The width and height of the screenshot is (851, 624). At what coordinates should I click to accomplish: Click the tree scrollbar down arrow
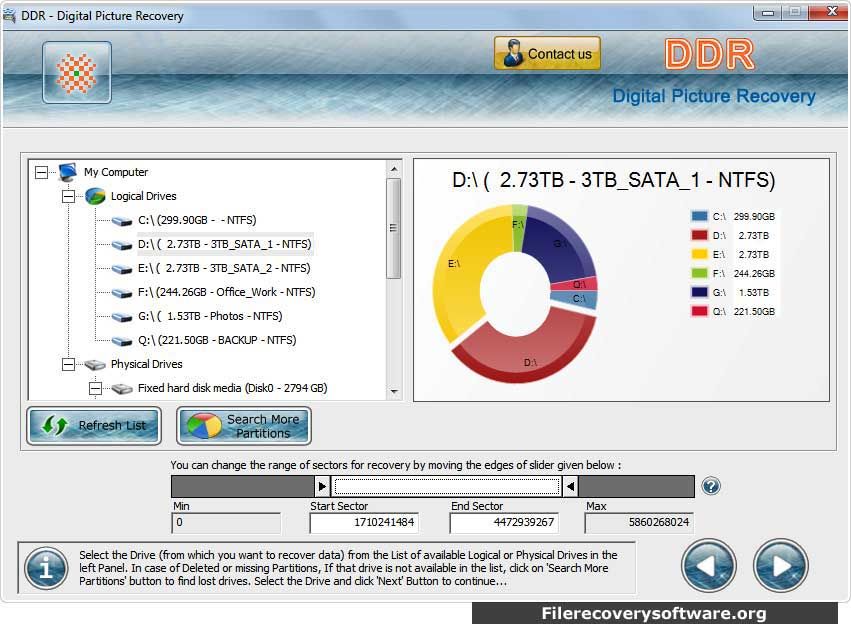pos(394,391)
